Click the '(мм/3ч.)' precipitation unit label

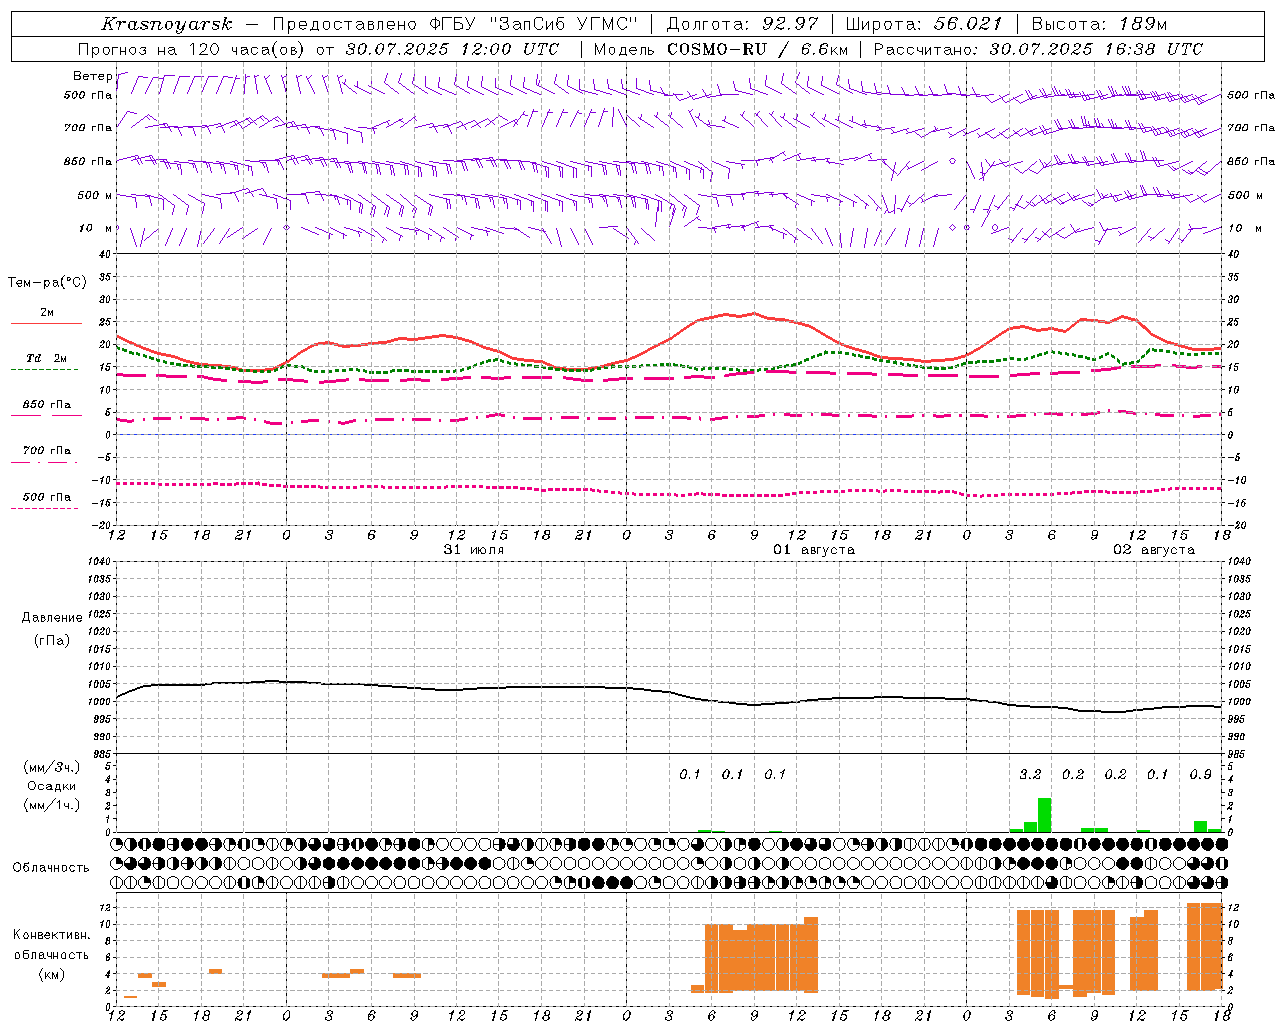(52, 767)
